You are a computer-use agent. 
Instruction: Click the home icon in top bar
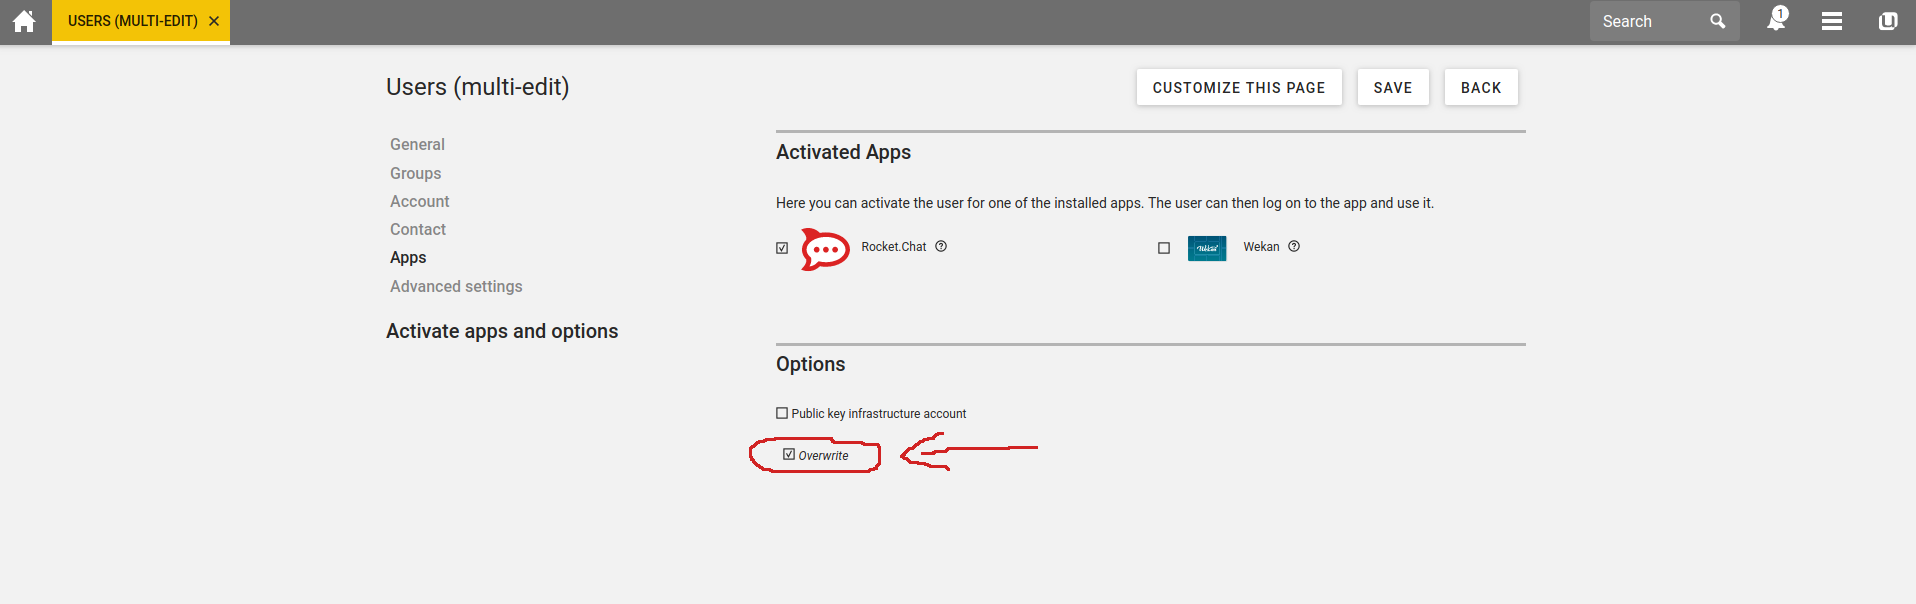click(x=24, y=21)
